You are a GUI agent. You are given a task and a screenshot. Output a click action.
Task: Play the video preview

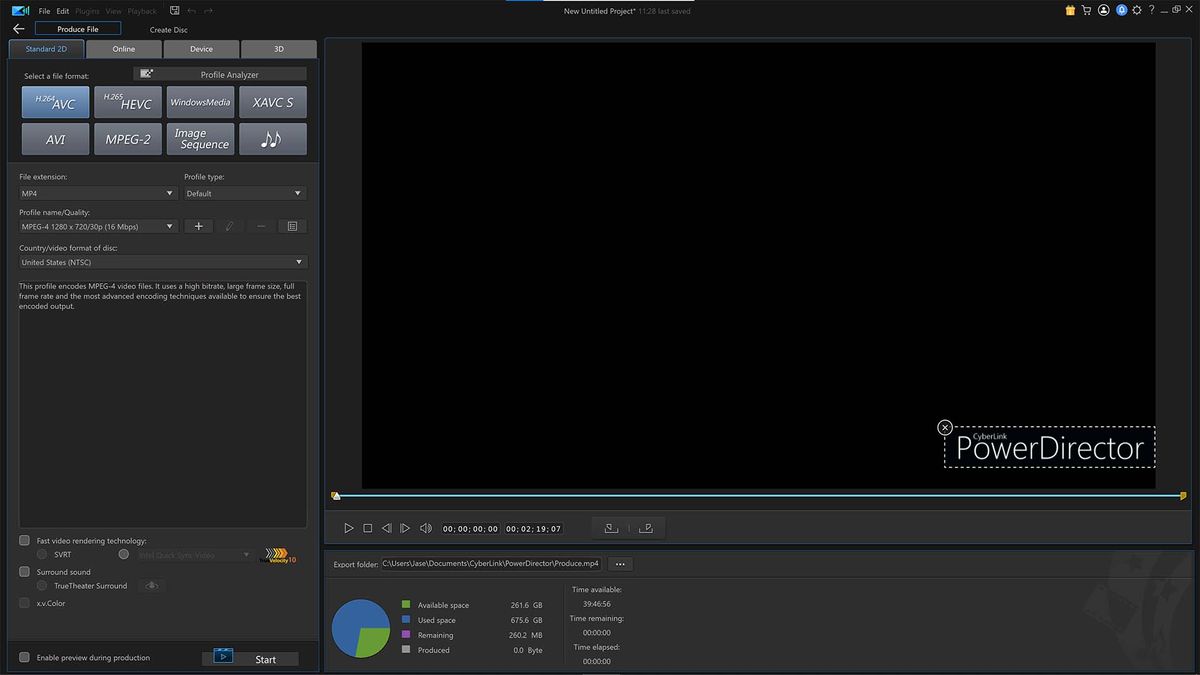tap(348, 527)
